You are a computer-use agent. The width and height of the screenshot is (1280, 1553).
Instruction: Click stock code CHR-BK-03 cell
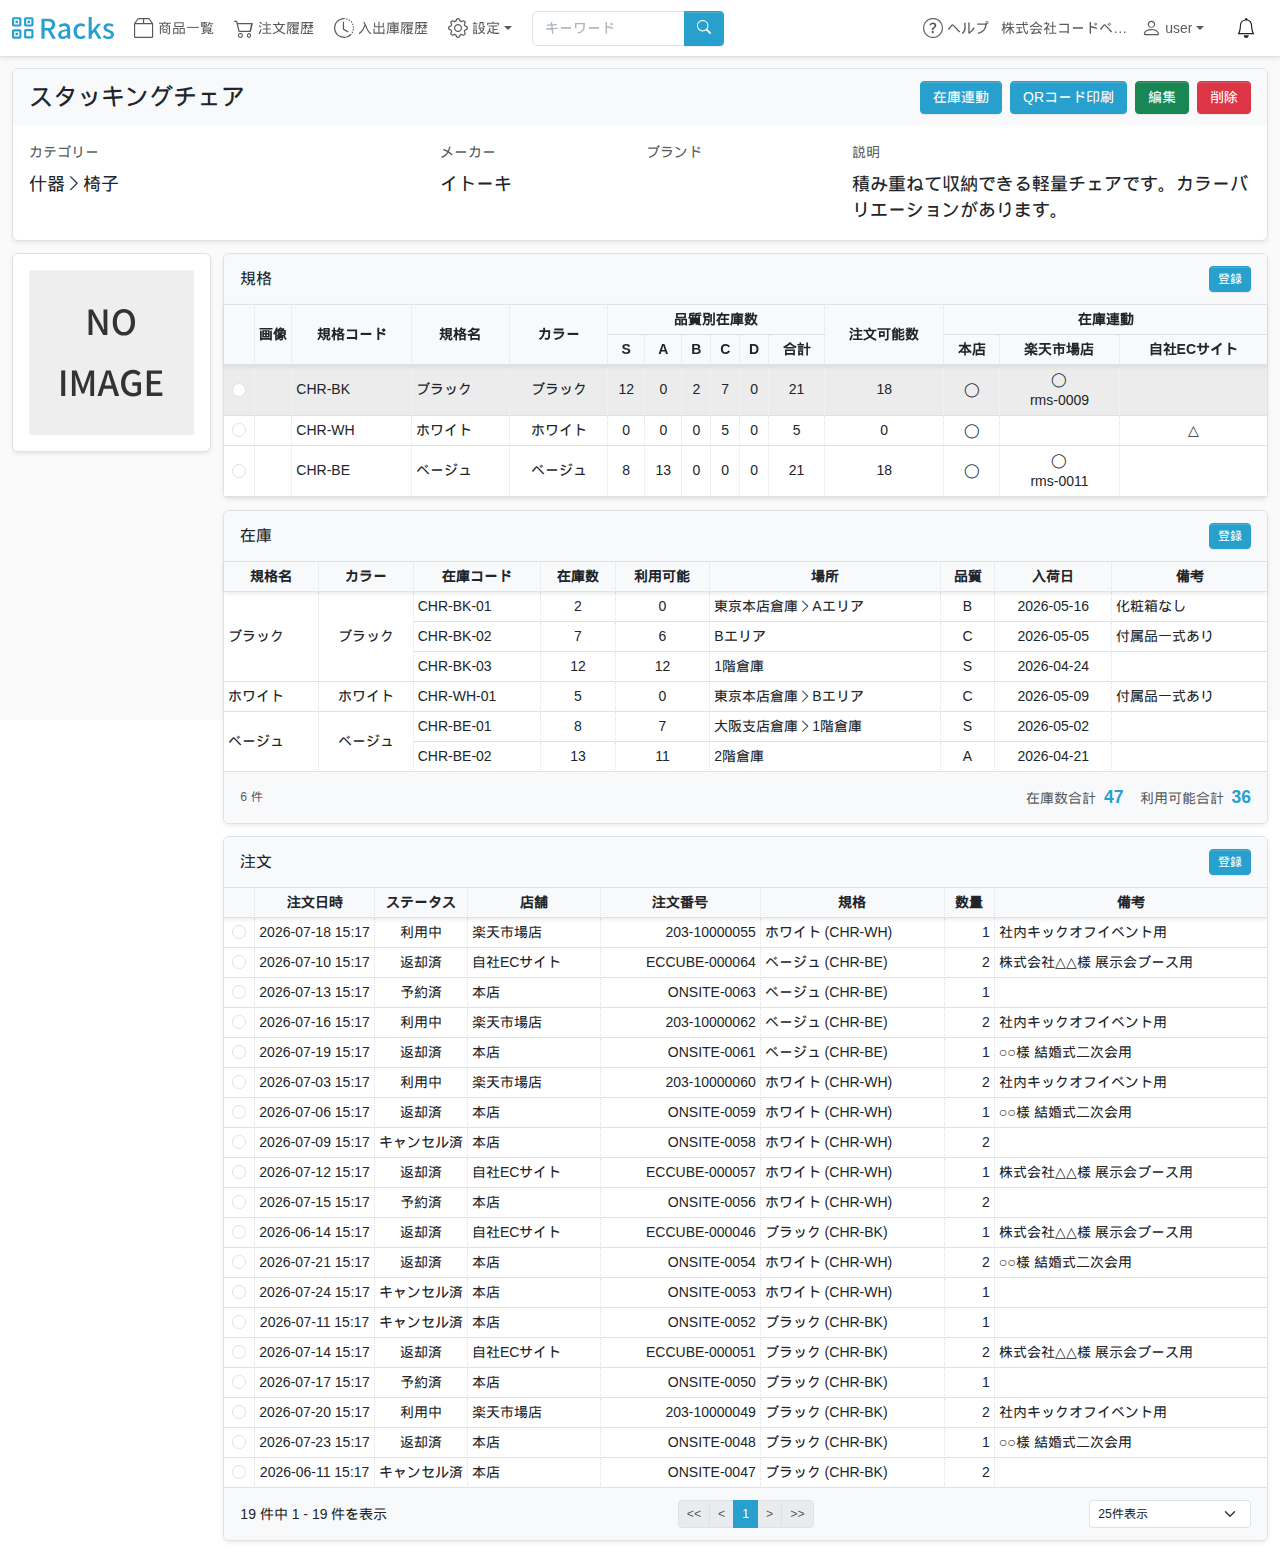point(476,666)
